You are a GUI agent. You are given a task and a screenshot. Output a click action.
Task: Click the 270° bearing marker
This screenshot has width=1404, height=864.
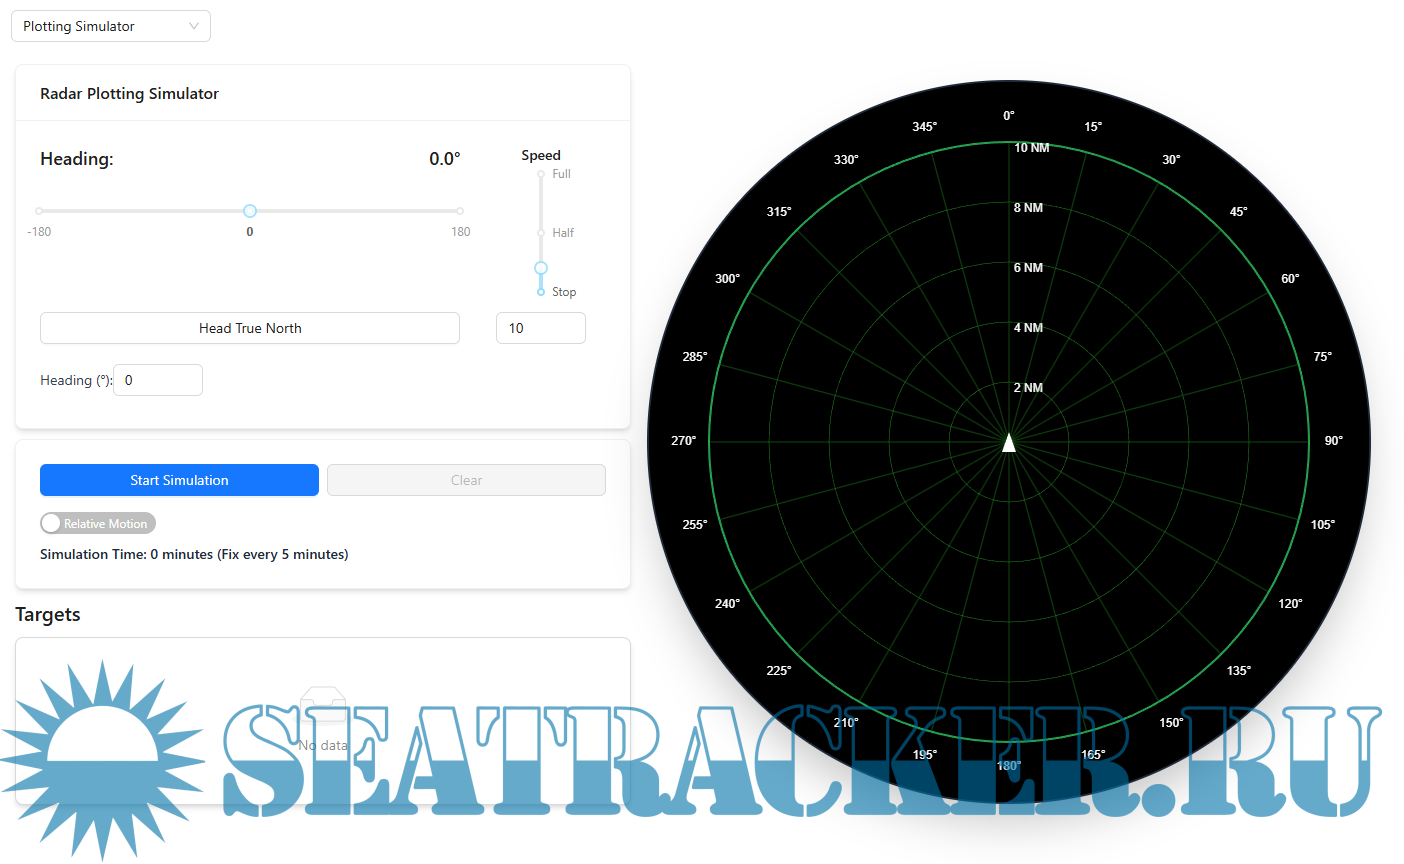pos(684,441)
